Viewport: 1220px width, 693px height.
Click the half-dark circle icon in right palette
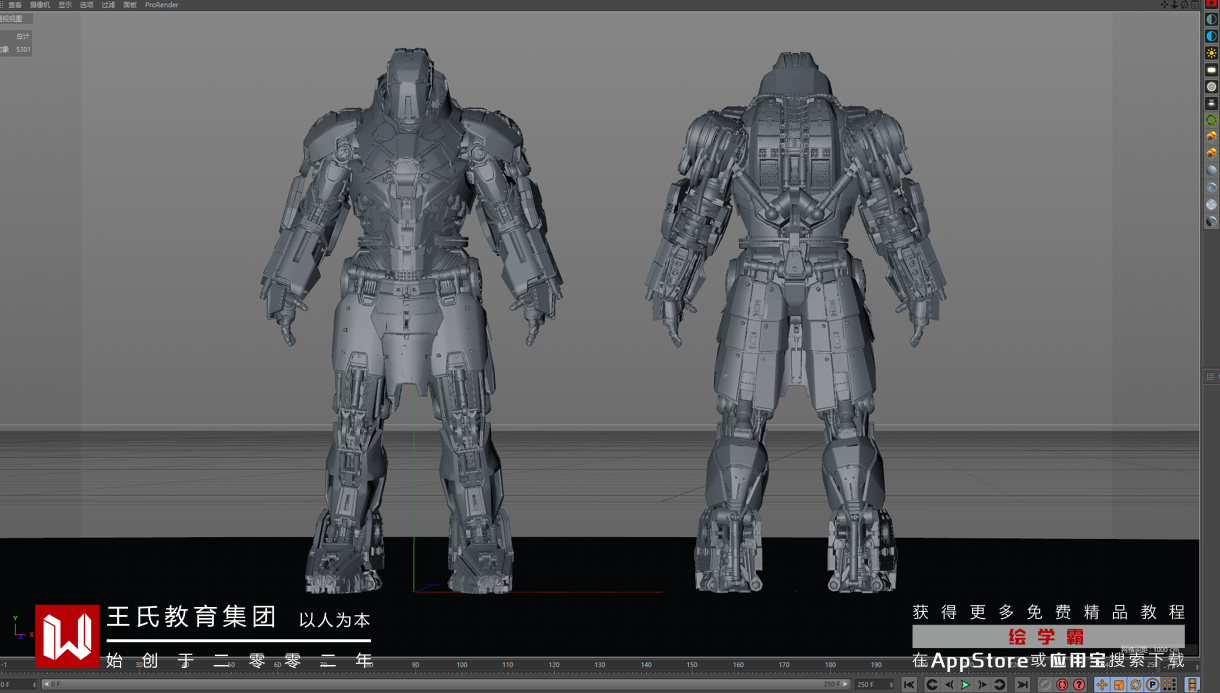tap(1211, 19)
